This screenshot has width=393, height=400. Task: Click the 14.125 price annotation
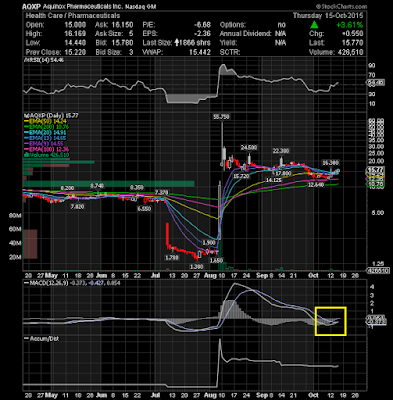click(274, 180)
